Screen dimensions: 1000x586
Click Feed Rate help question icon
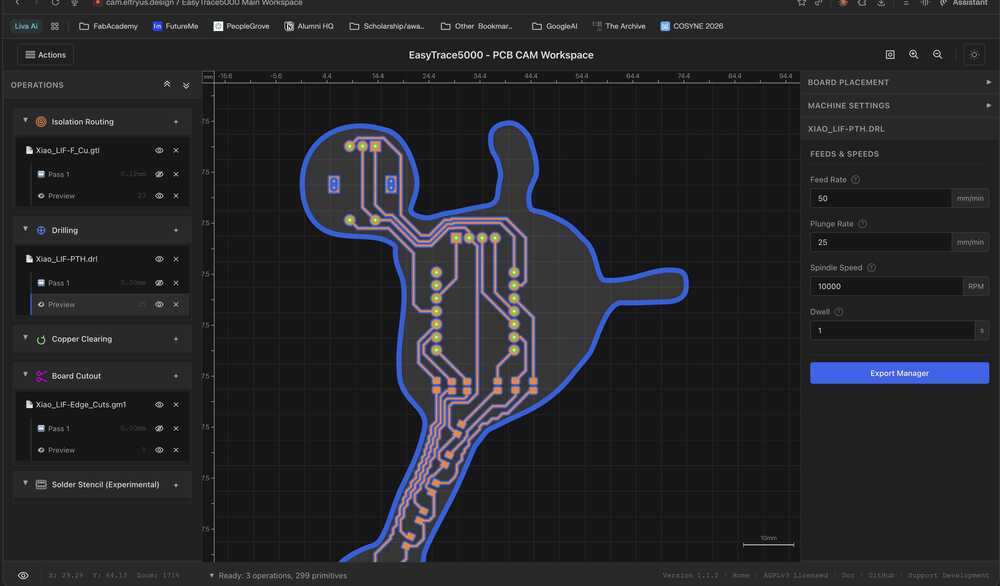coord(855,180)
